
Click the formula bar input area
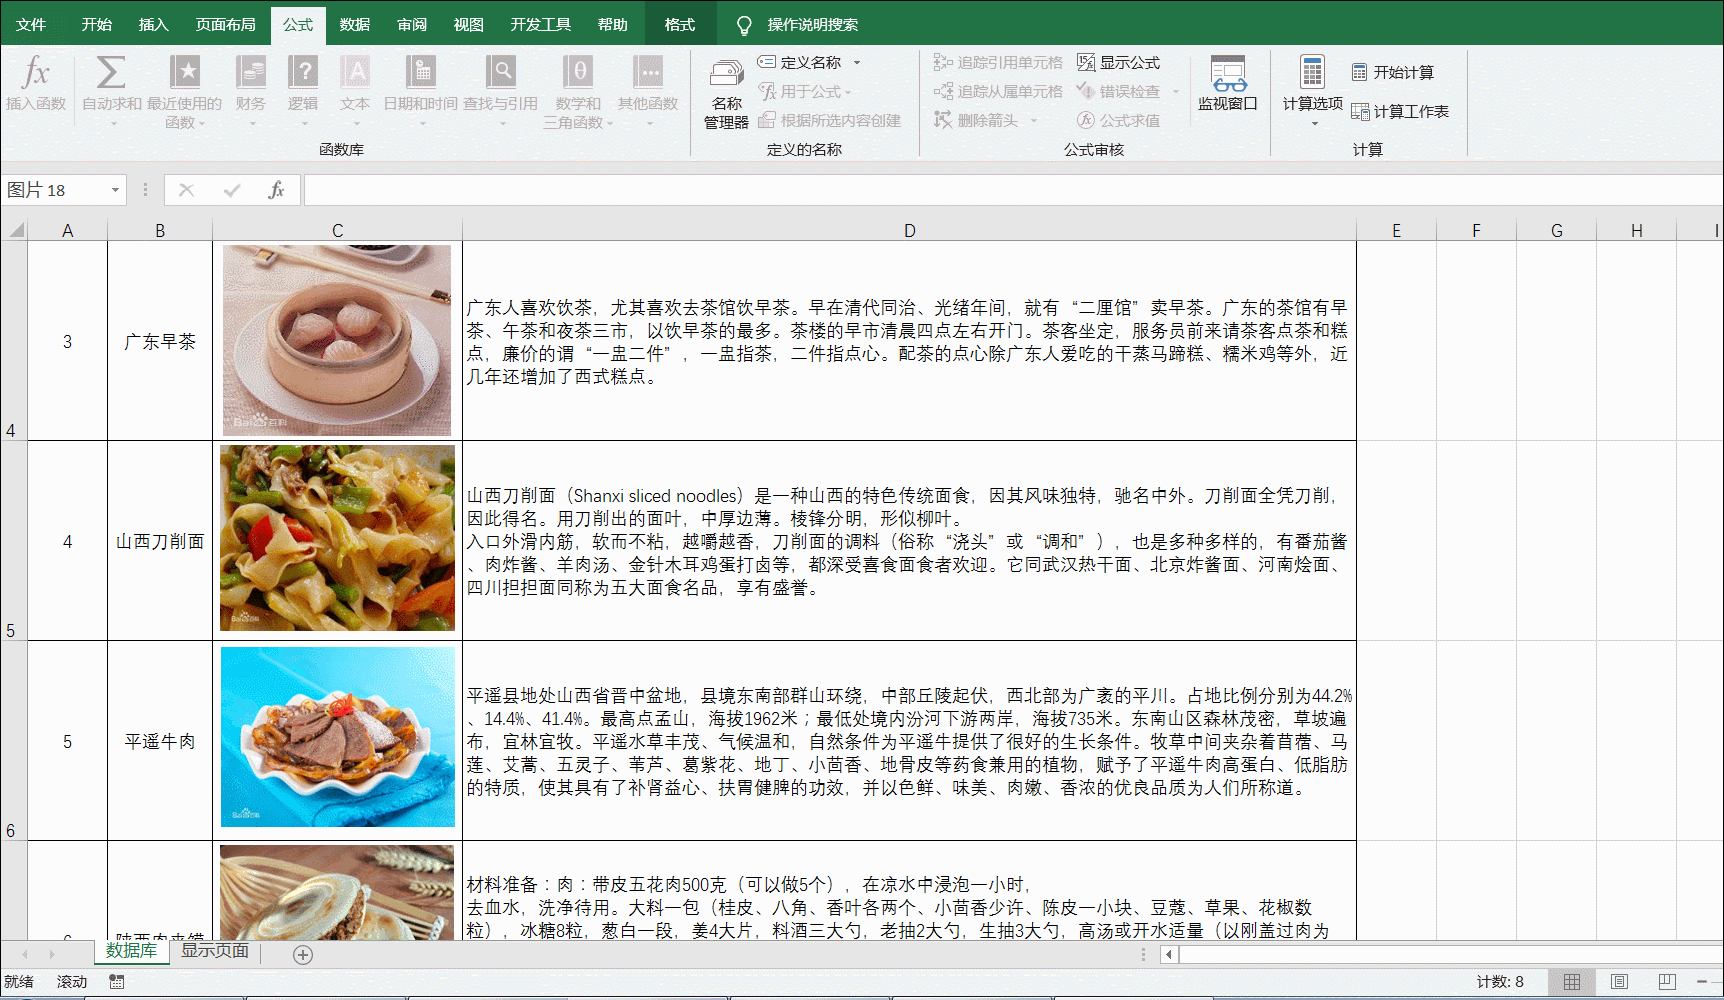(x=1013, y=190)
